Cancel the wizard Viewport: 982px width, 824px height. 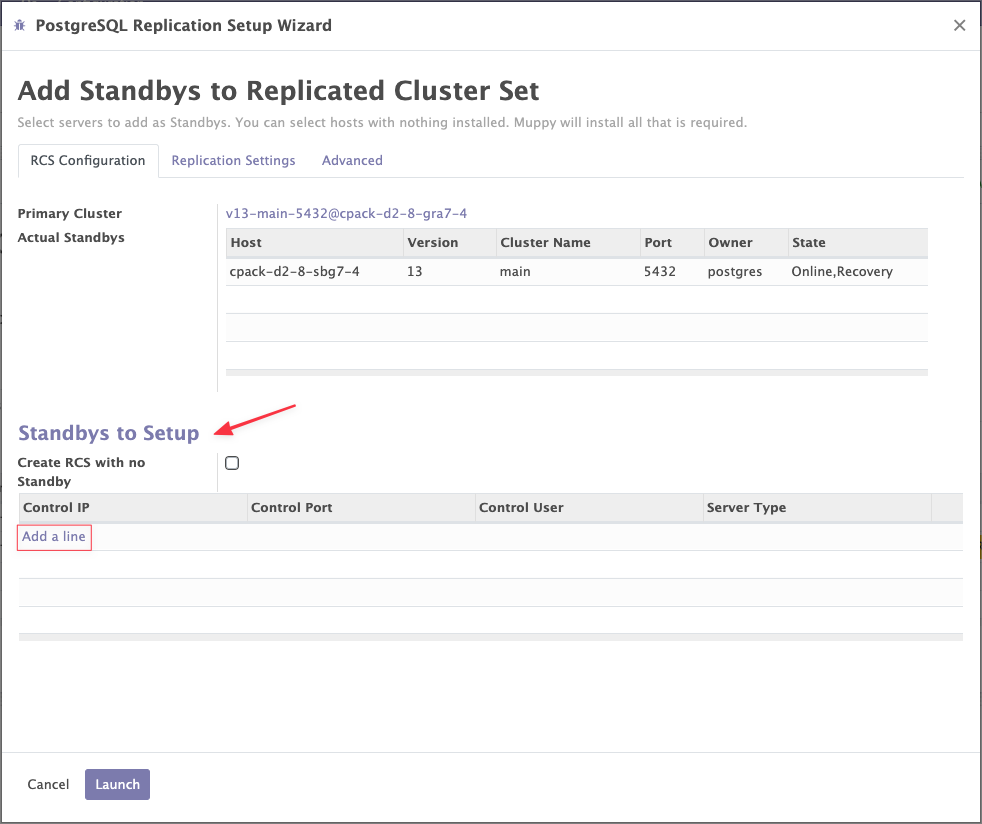tap(48, 785)
